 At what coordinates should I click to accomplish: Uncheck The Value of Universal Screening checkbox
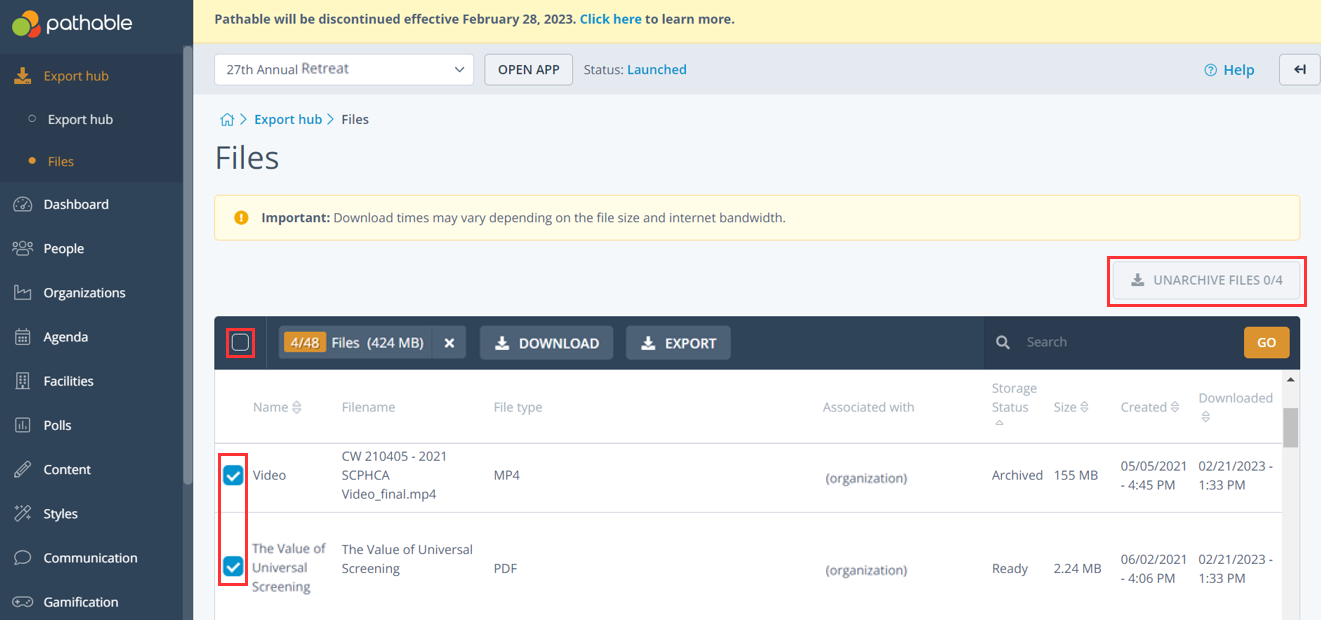pos(233,567)
